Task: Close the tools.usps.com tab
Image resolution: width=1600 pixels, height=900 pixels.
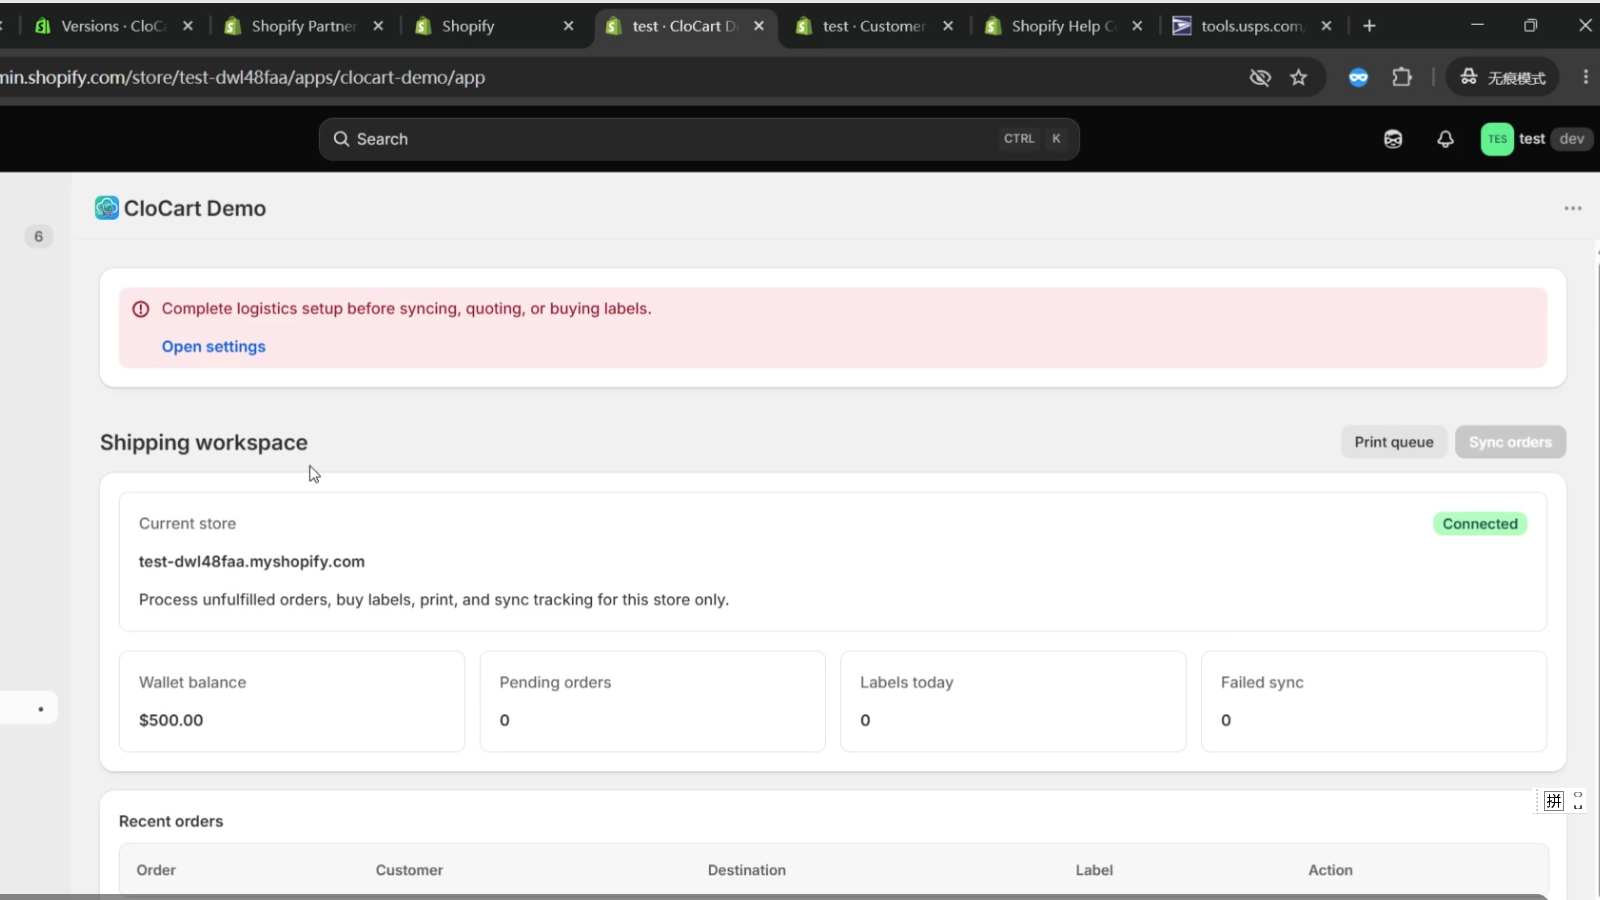Action: (1326, 26)
